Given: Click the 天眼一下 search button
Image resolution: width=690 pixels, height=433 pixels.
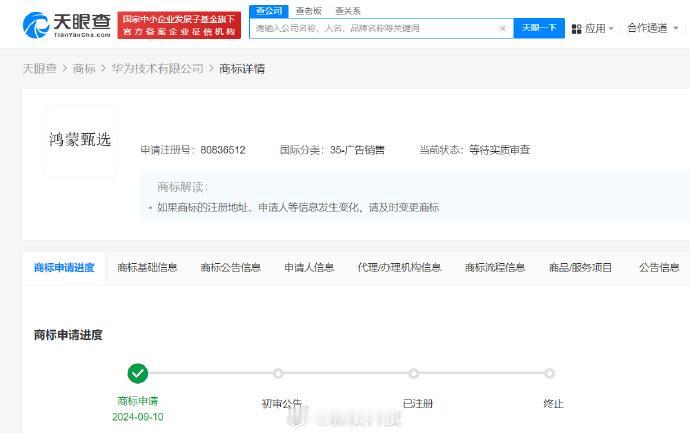Looking at the screenshot, I should [x=539, y=28].
